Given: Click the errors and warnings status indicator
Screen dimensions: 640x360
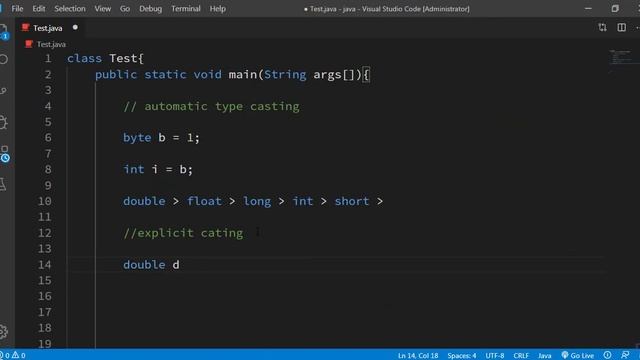Looking at the screenshot, I should click(x=13, y=356).
